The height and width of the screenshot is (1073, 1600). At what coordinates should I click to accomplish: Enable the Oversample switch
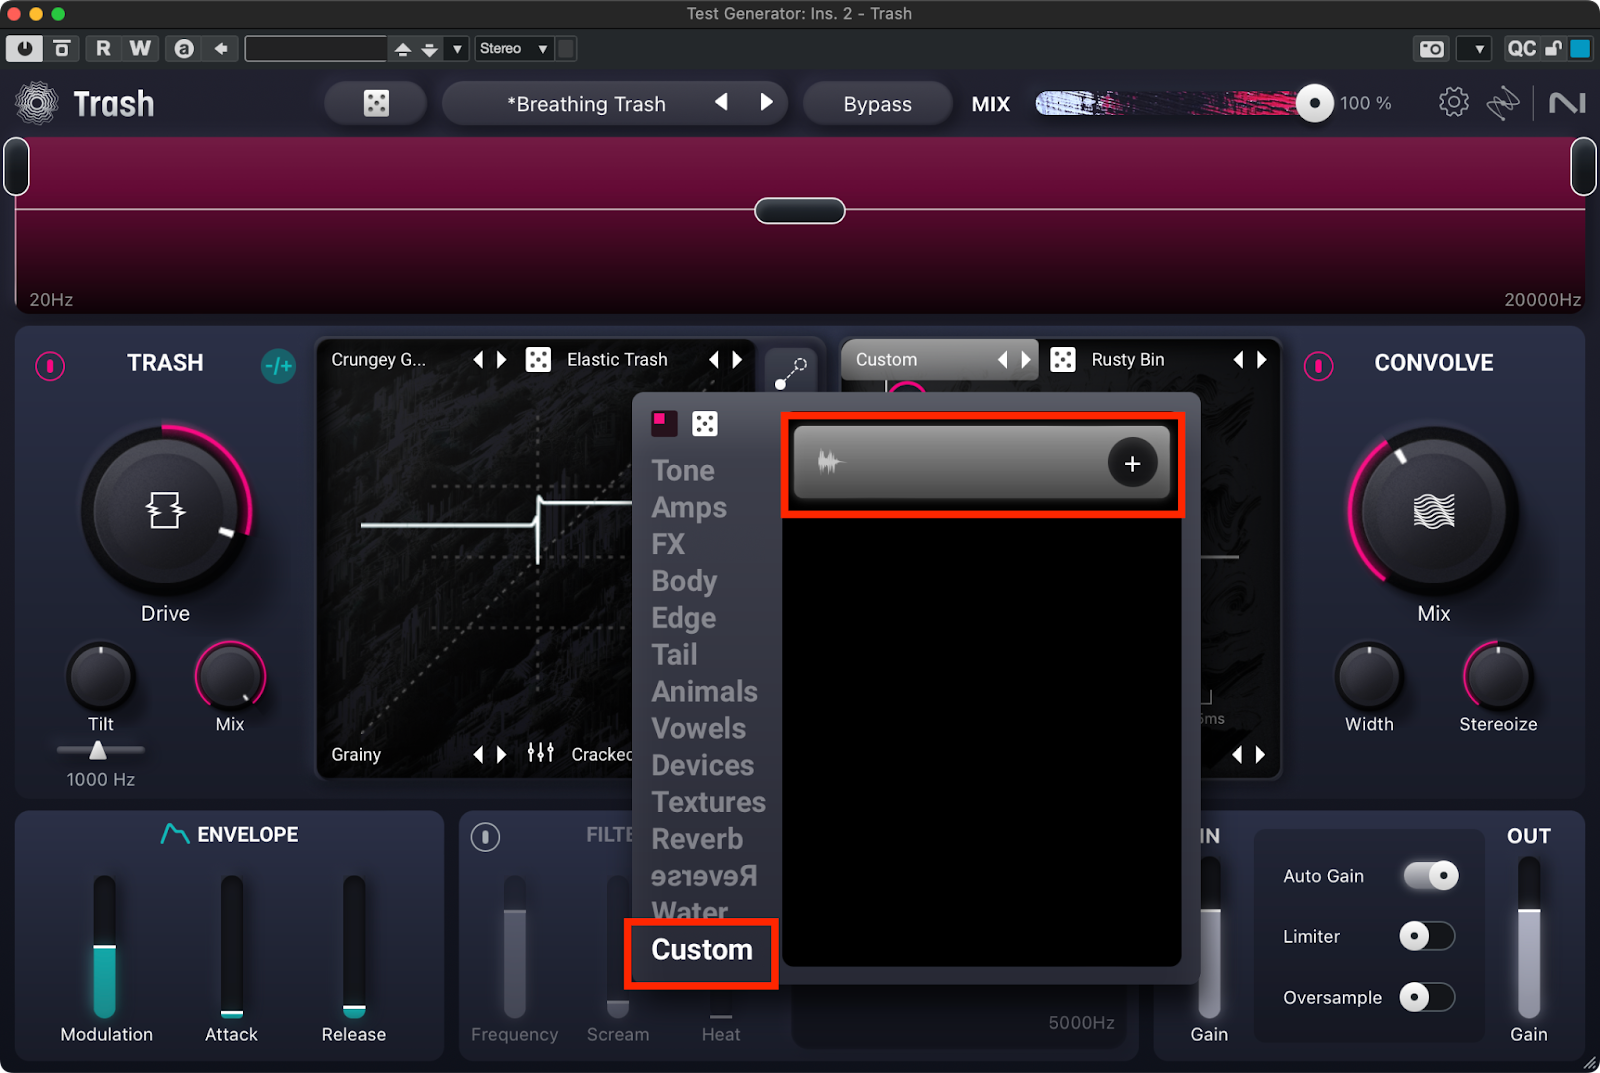(x=1427, y=997)
